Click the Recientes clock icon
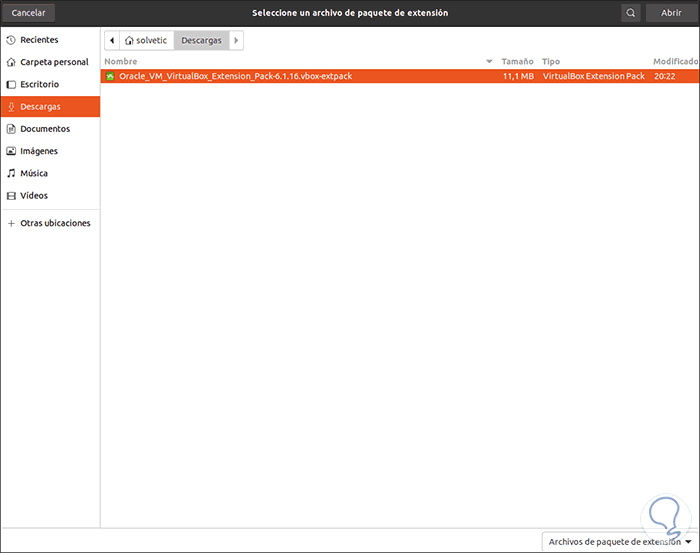Image resolution: width=700 pixels, height=553 pixels. [x=11, y=40]
